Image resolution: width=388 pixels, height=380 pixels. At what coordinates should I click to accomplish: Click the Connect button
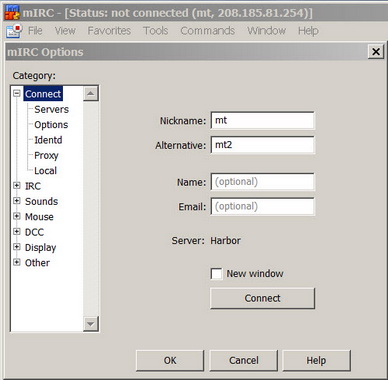262,298
